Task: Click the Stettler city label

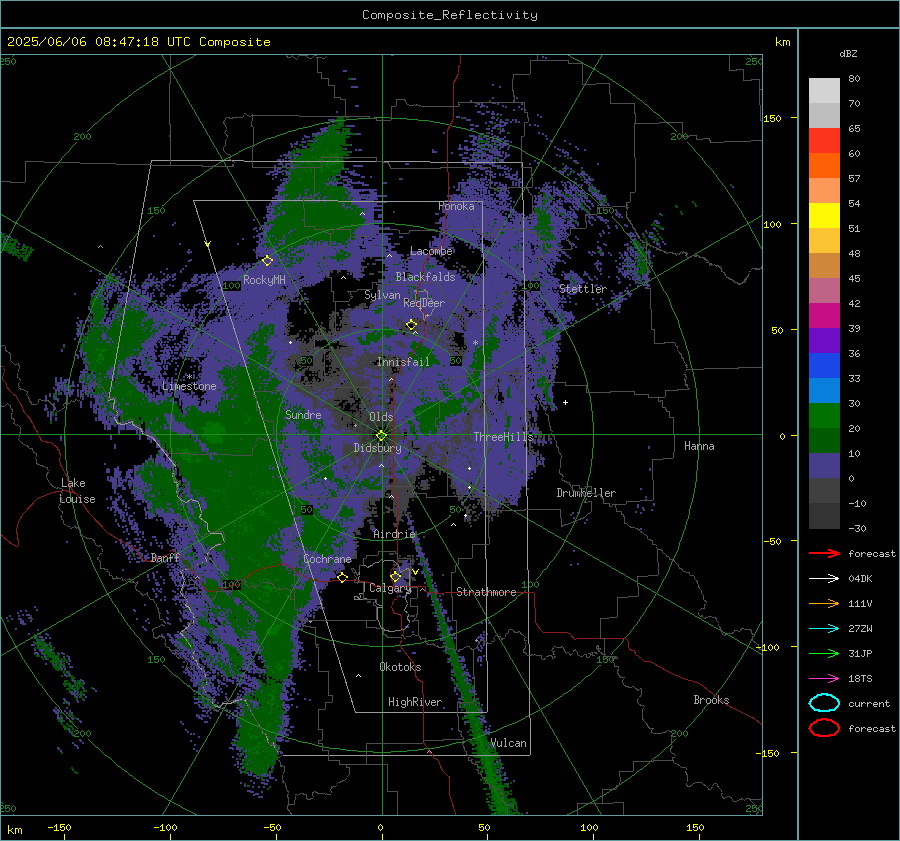Action: 583,289
